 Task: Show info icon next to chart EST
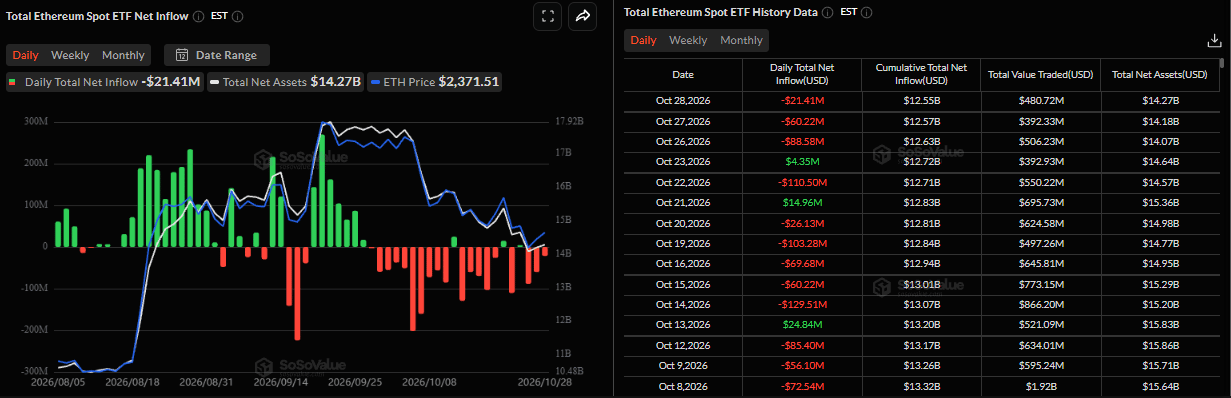pyautogui.click(x=237, y=17)
